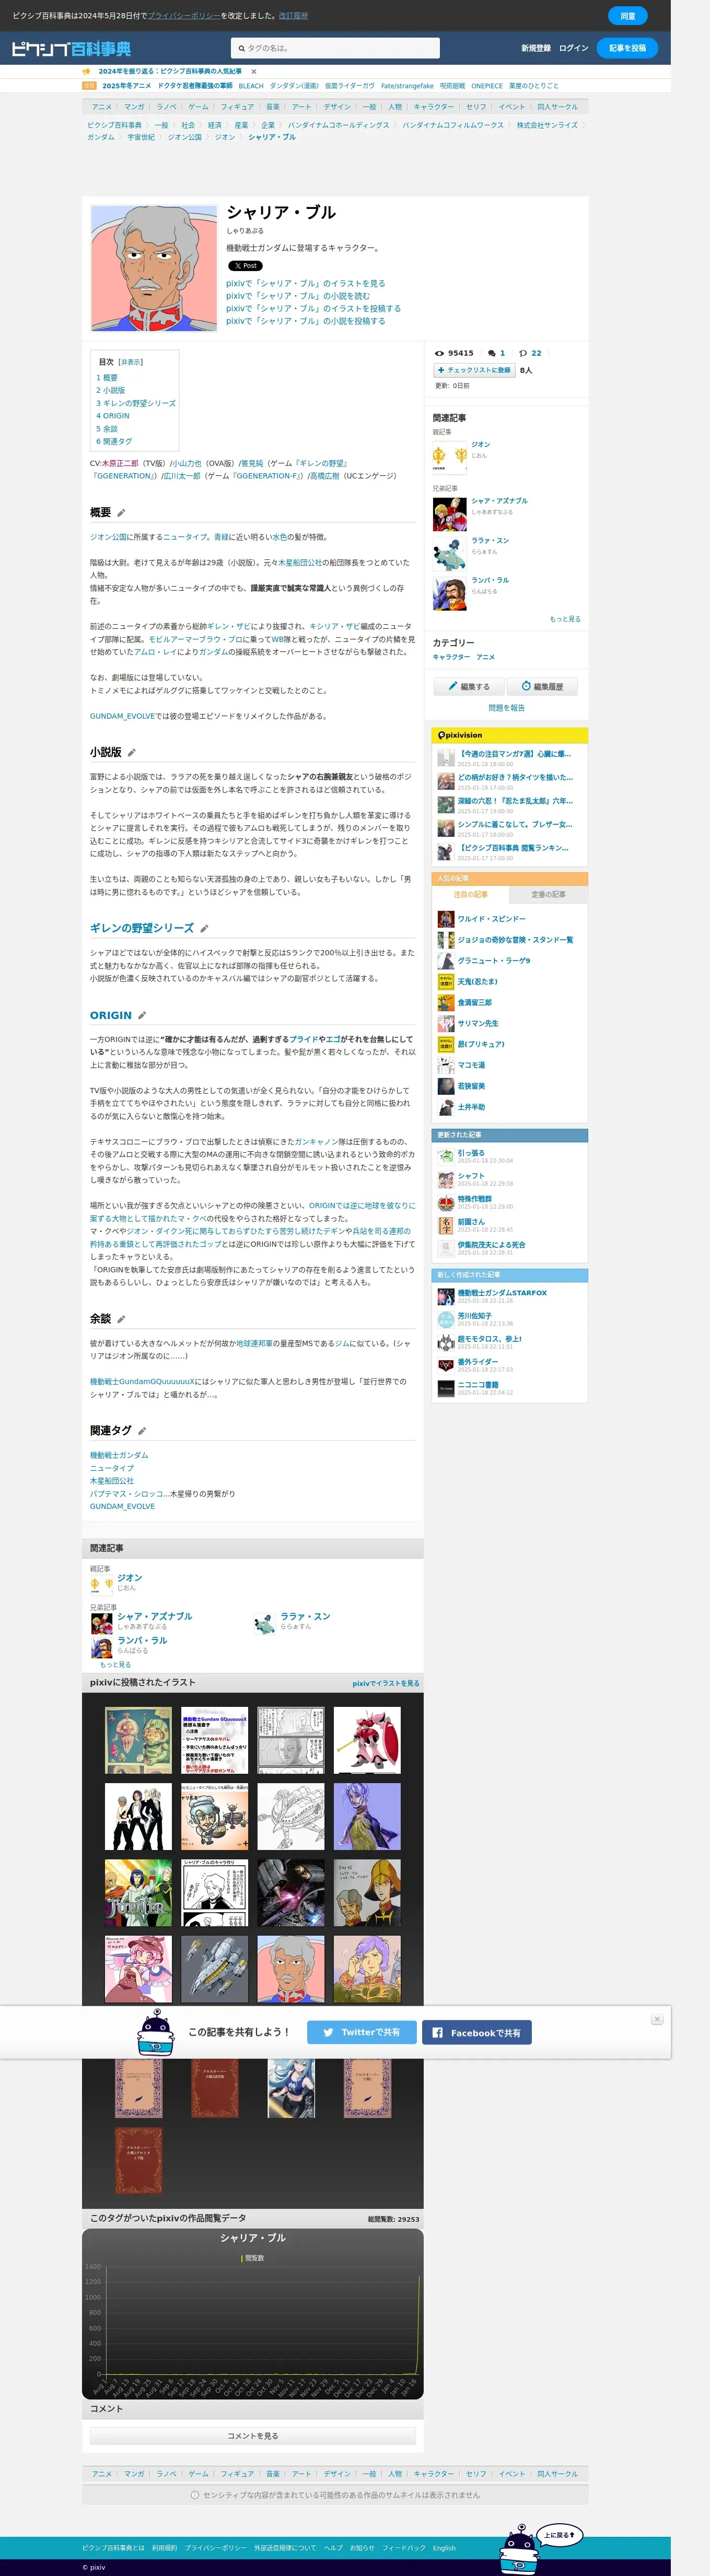Open the ララァ・スン thumbnail in sidebar

449,554
